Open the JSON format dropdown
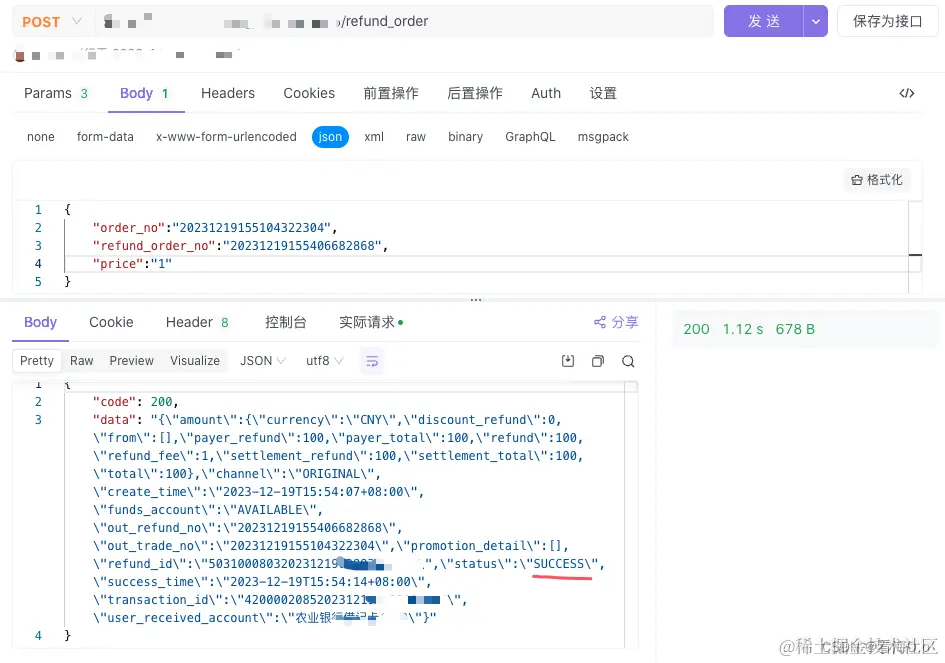The image size is (945, 663). [262, 360]
